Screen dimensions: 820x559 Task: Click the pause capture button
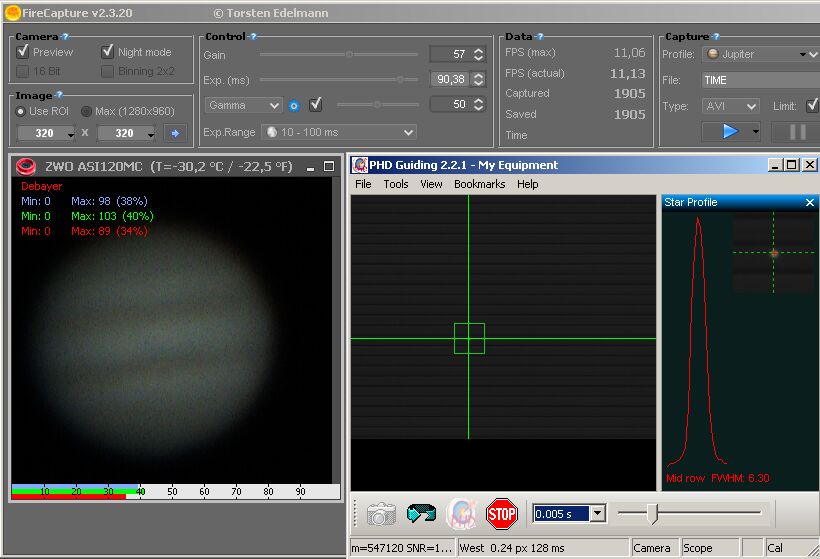click(x=797, y=131)
